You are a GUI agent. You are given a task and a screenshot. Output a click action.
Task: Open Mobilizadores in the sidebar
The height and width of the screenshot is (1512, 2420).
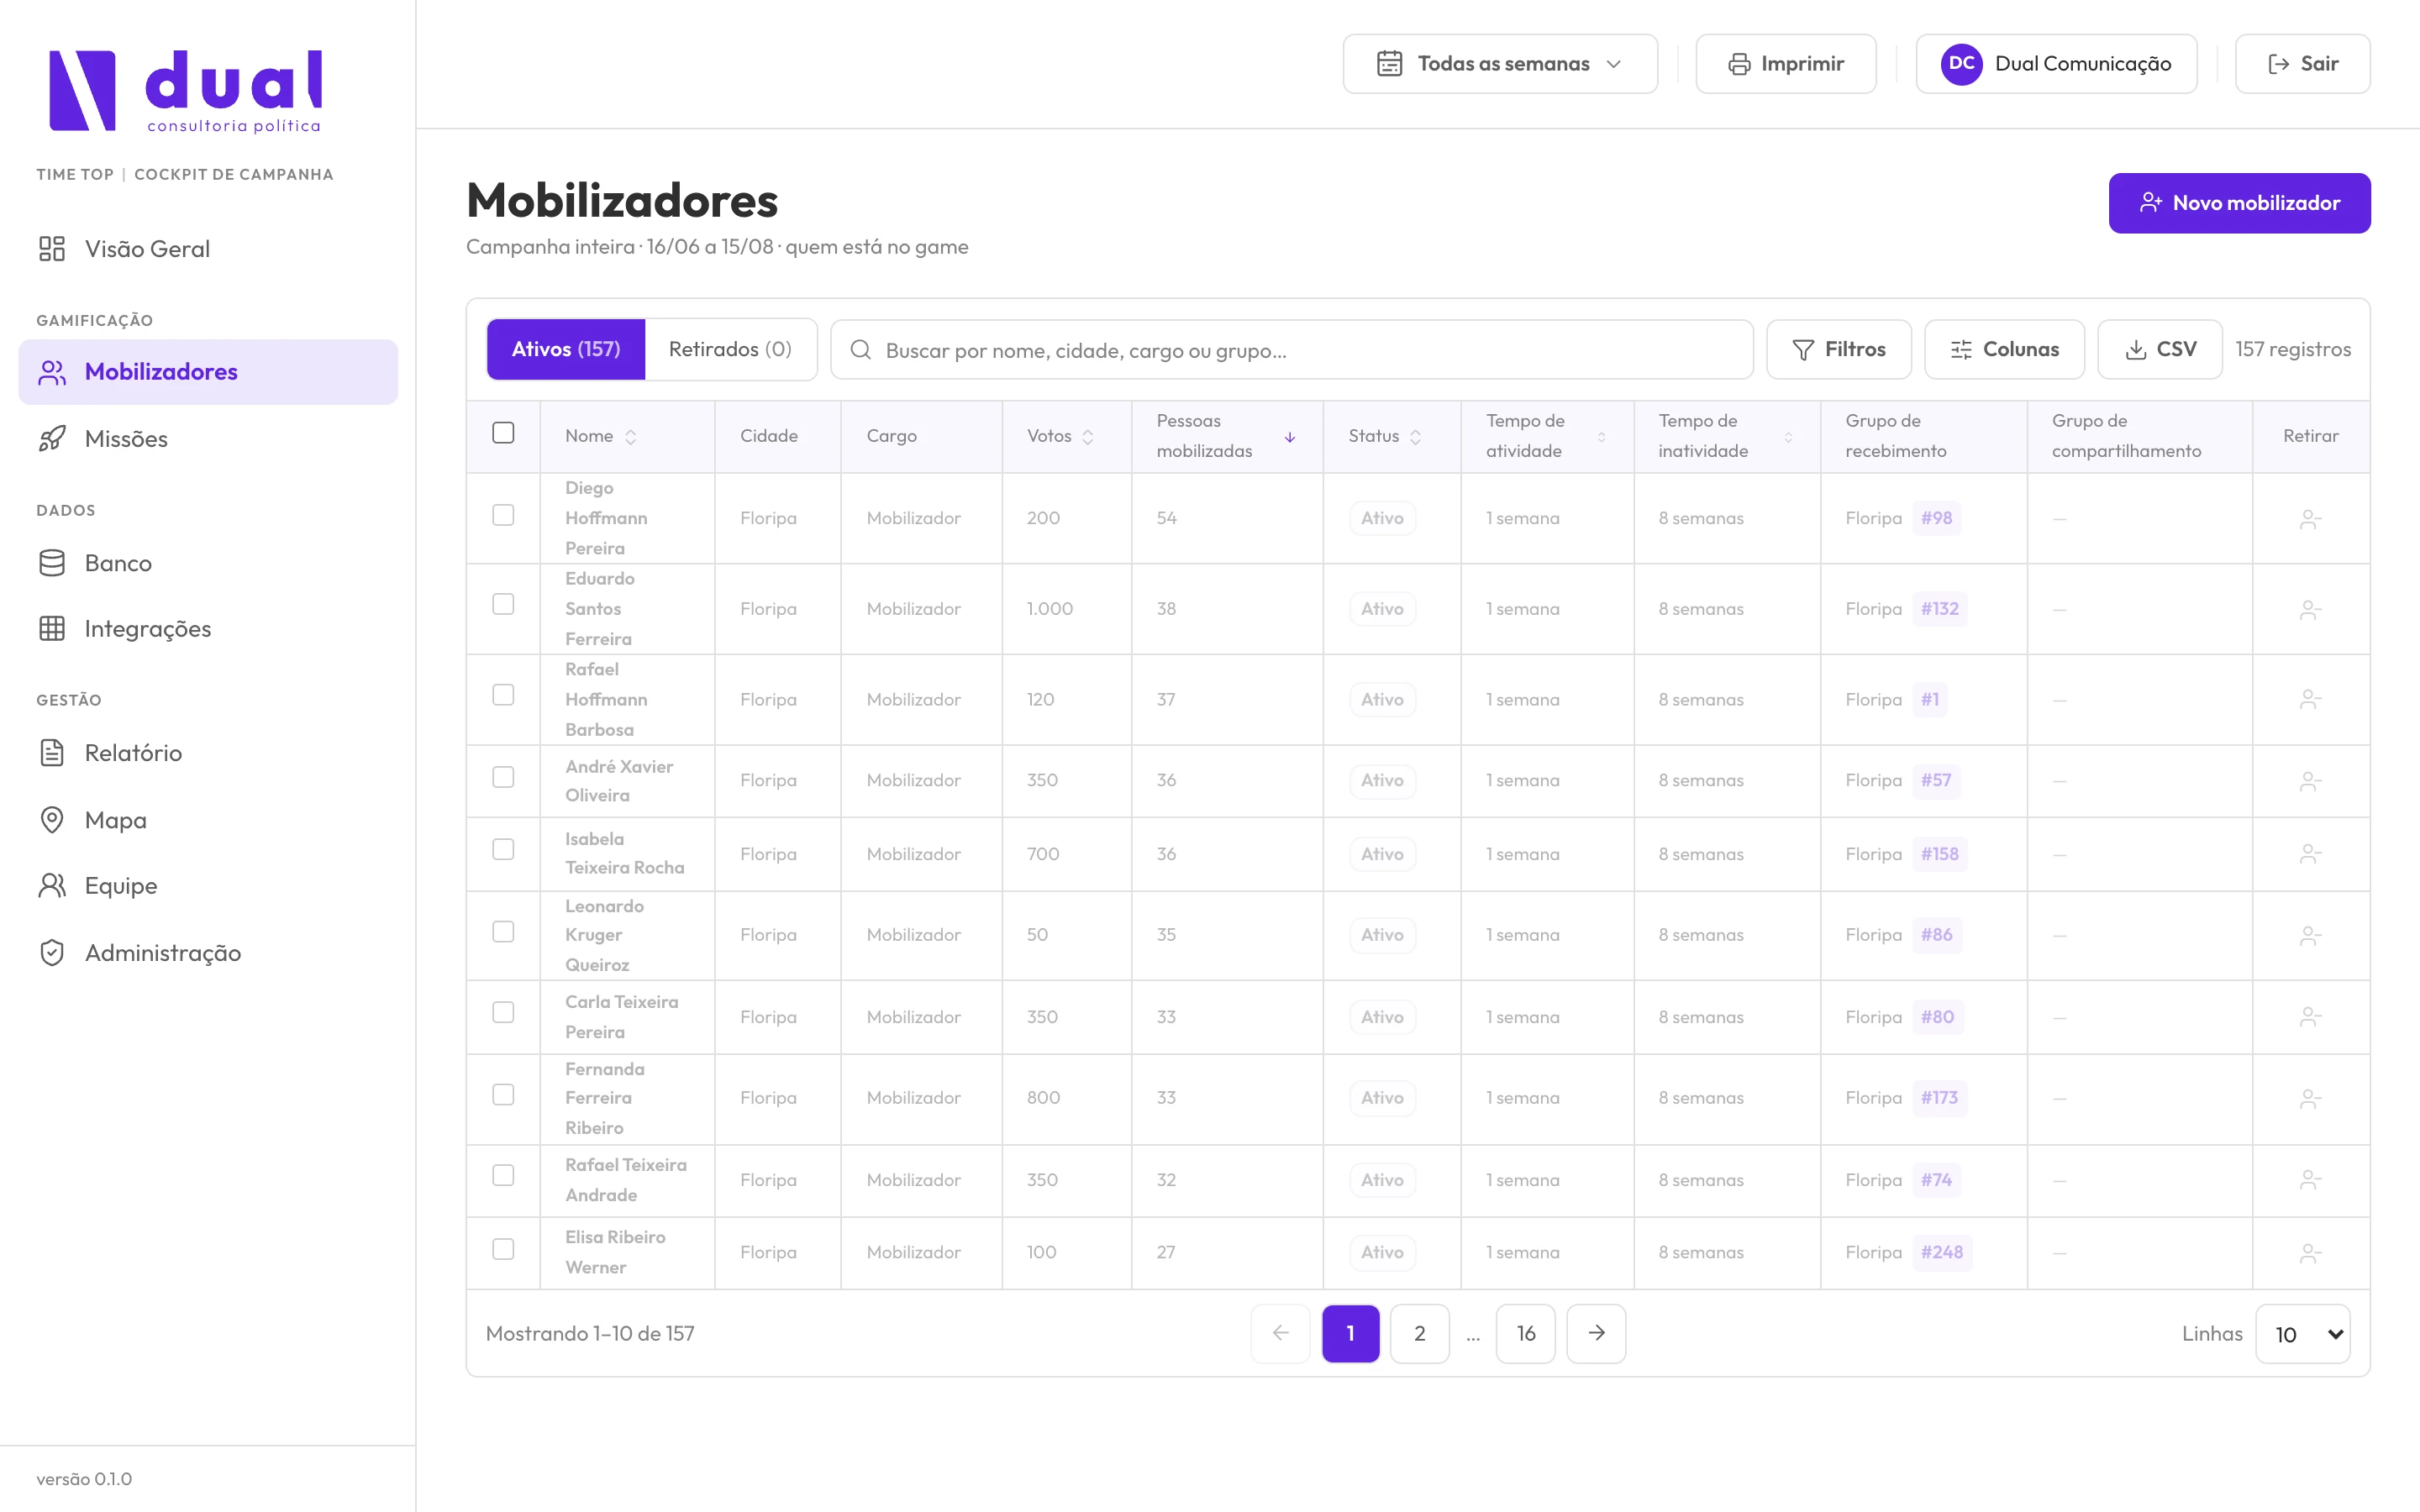coord(208,372)
